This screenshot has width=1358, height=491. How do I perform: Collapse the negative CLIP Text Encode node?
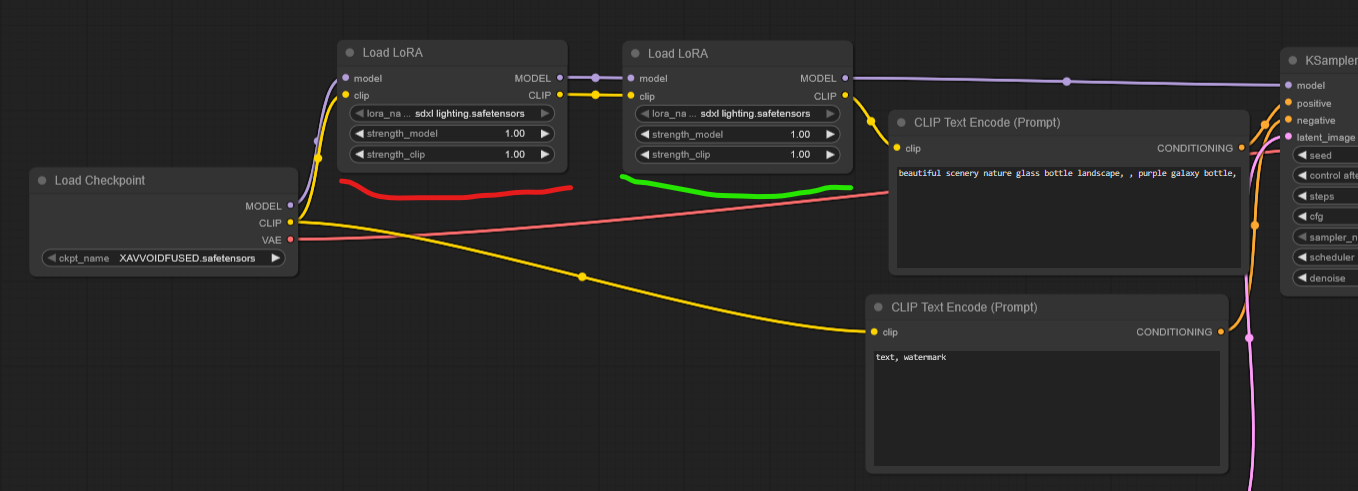(878, 307)
